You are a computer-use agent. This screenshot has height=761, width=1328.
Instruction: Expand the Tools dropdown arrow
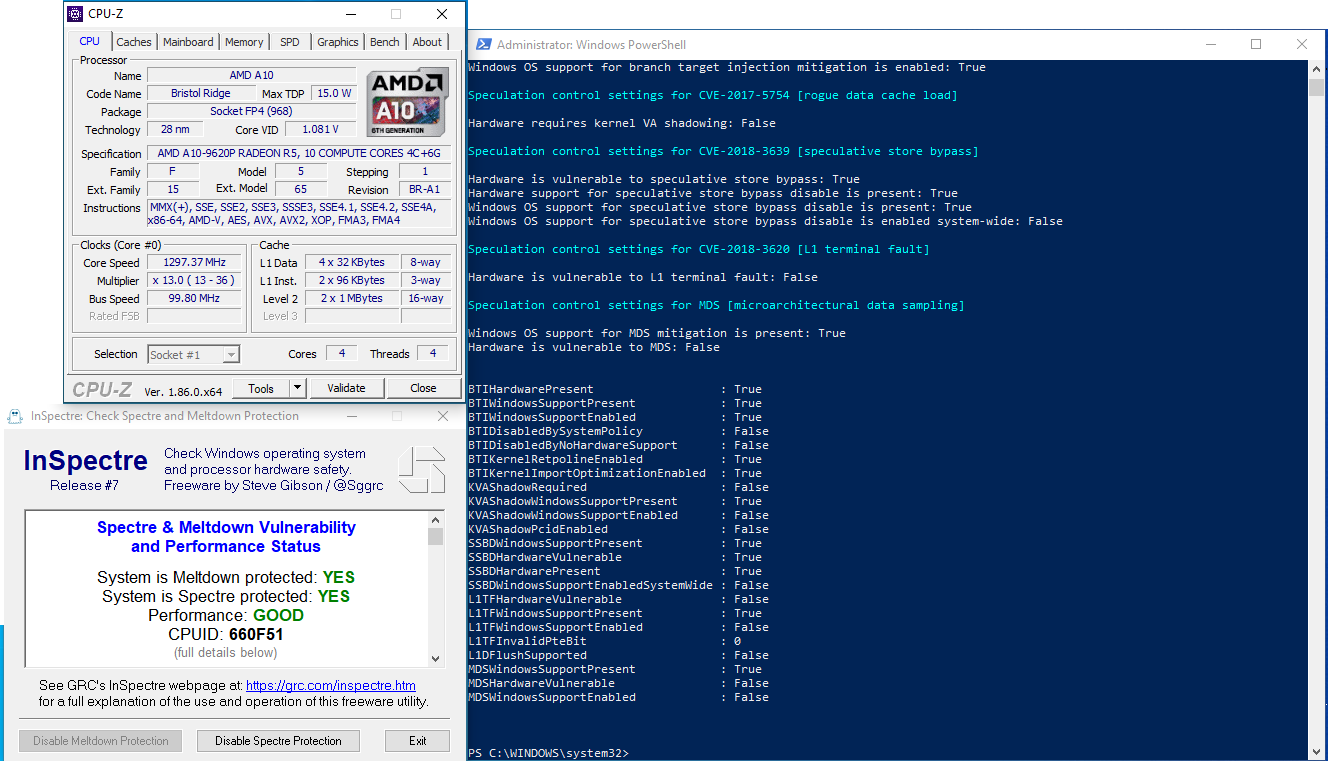point(298,388)
